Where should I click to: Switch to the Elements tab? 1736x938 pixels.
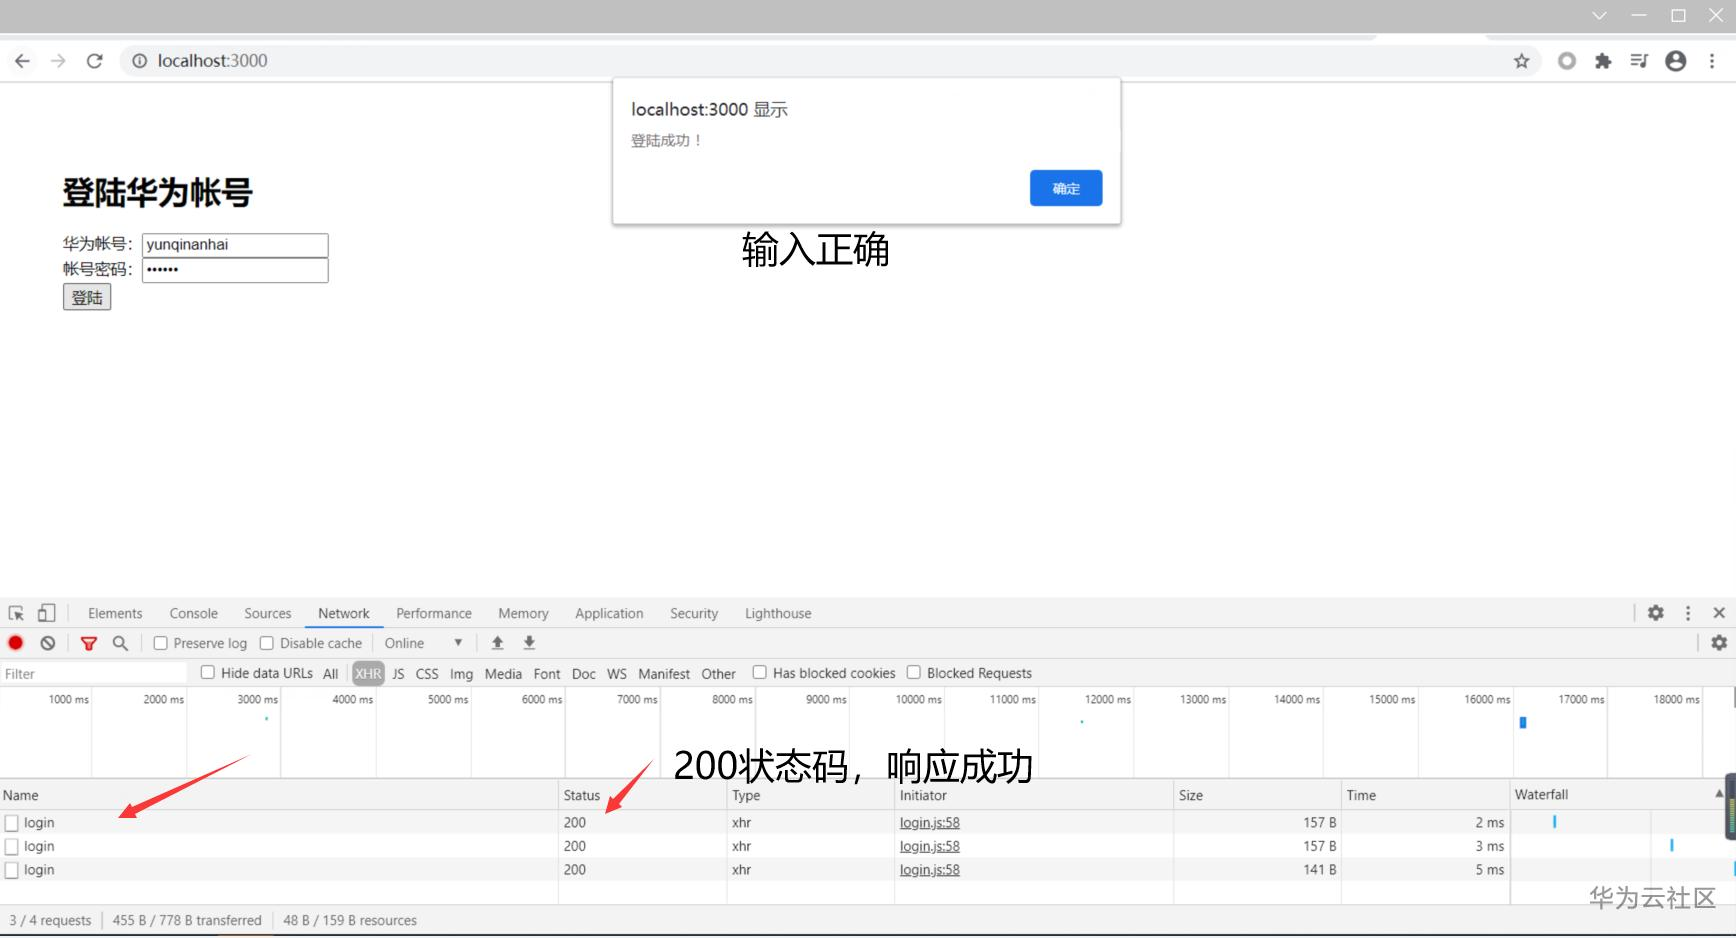point(115,613)
